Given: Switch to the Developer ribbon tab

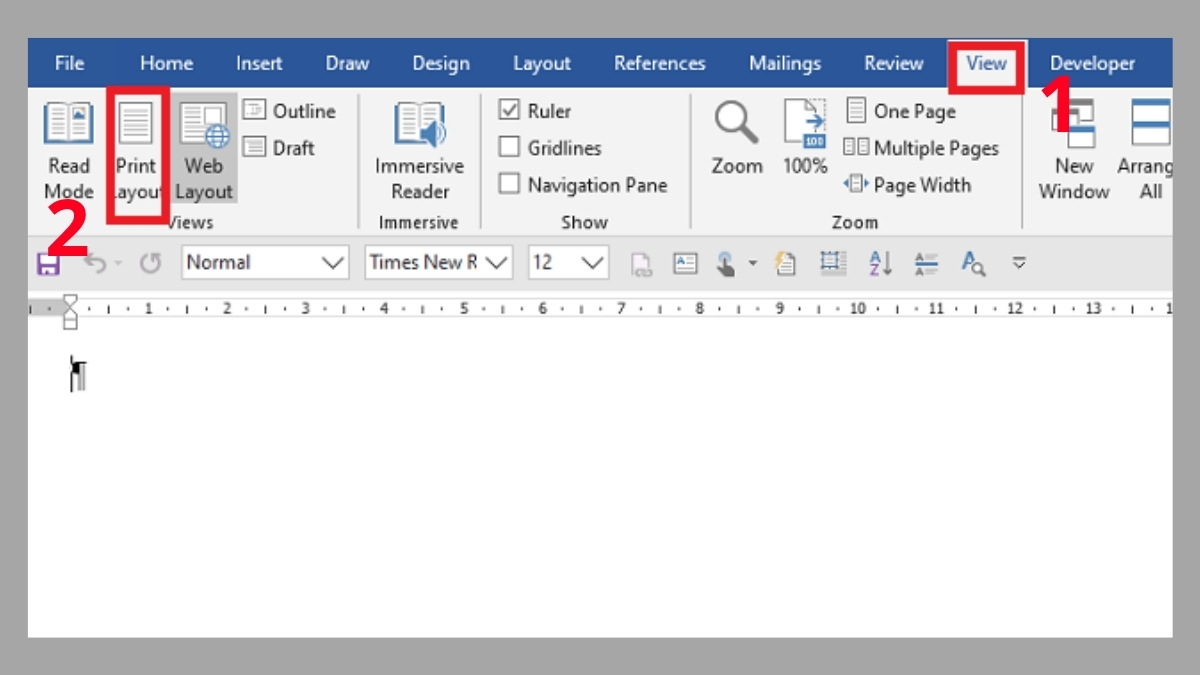Looking at the screenshot, I should pos(1091,63).
